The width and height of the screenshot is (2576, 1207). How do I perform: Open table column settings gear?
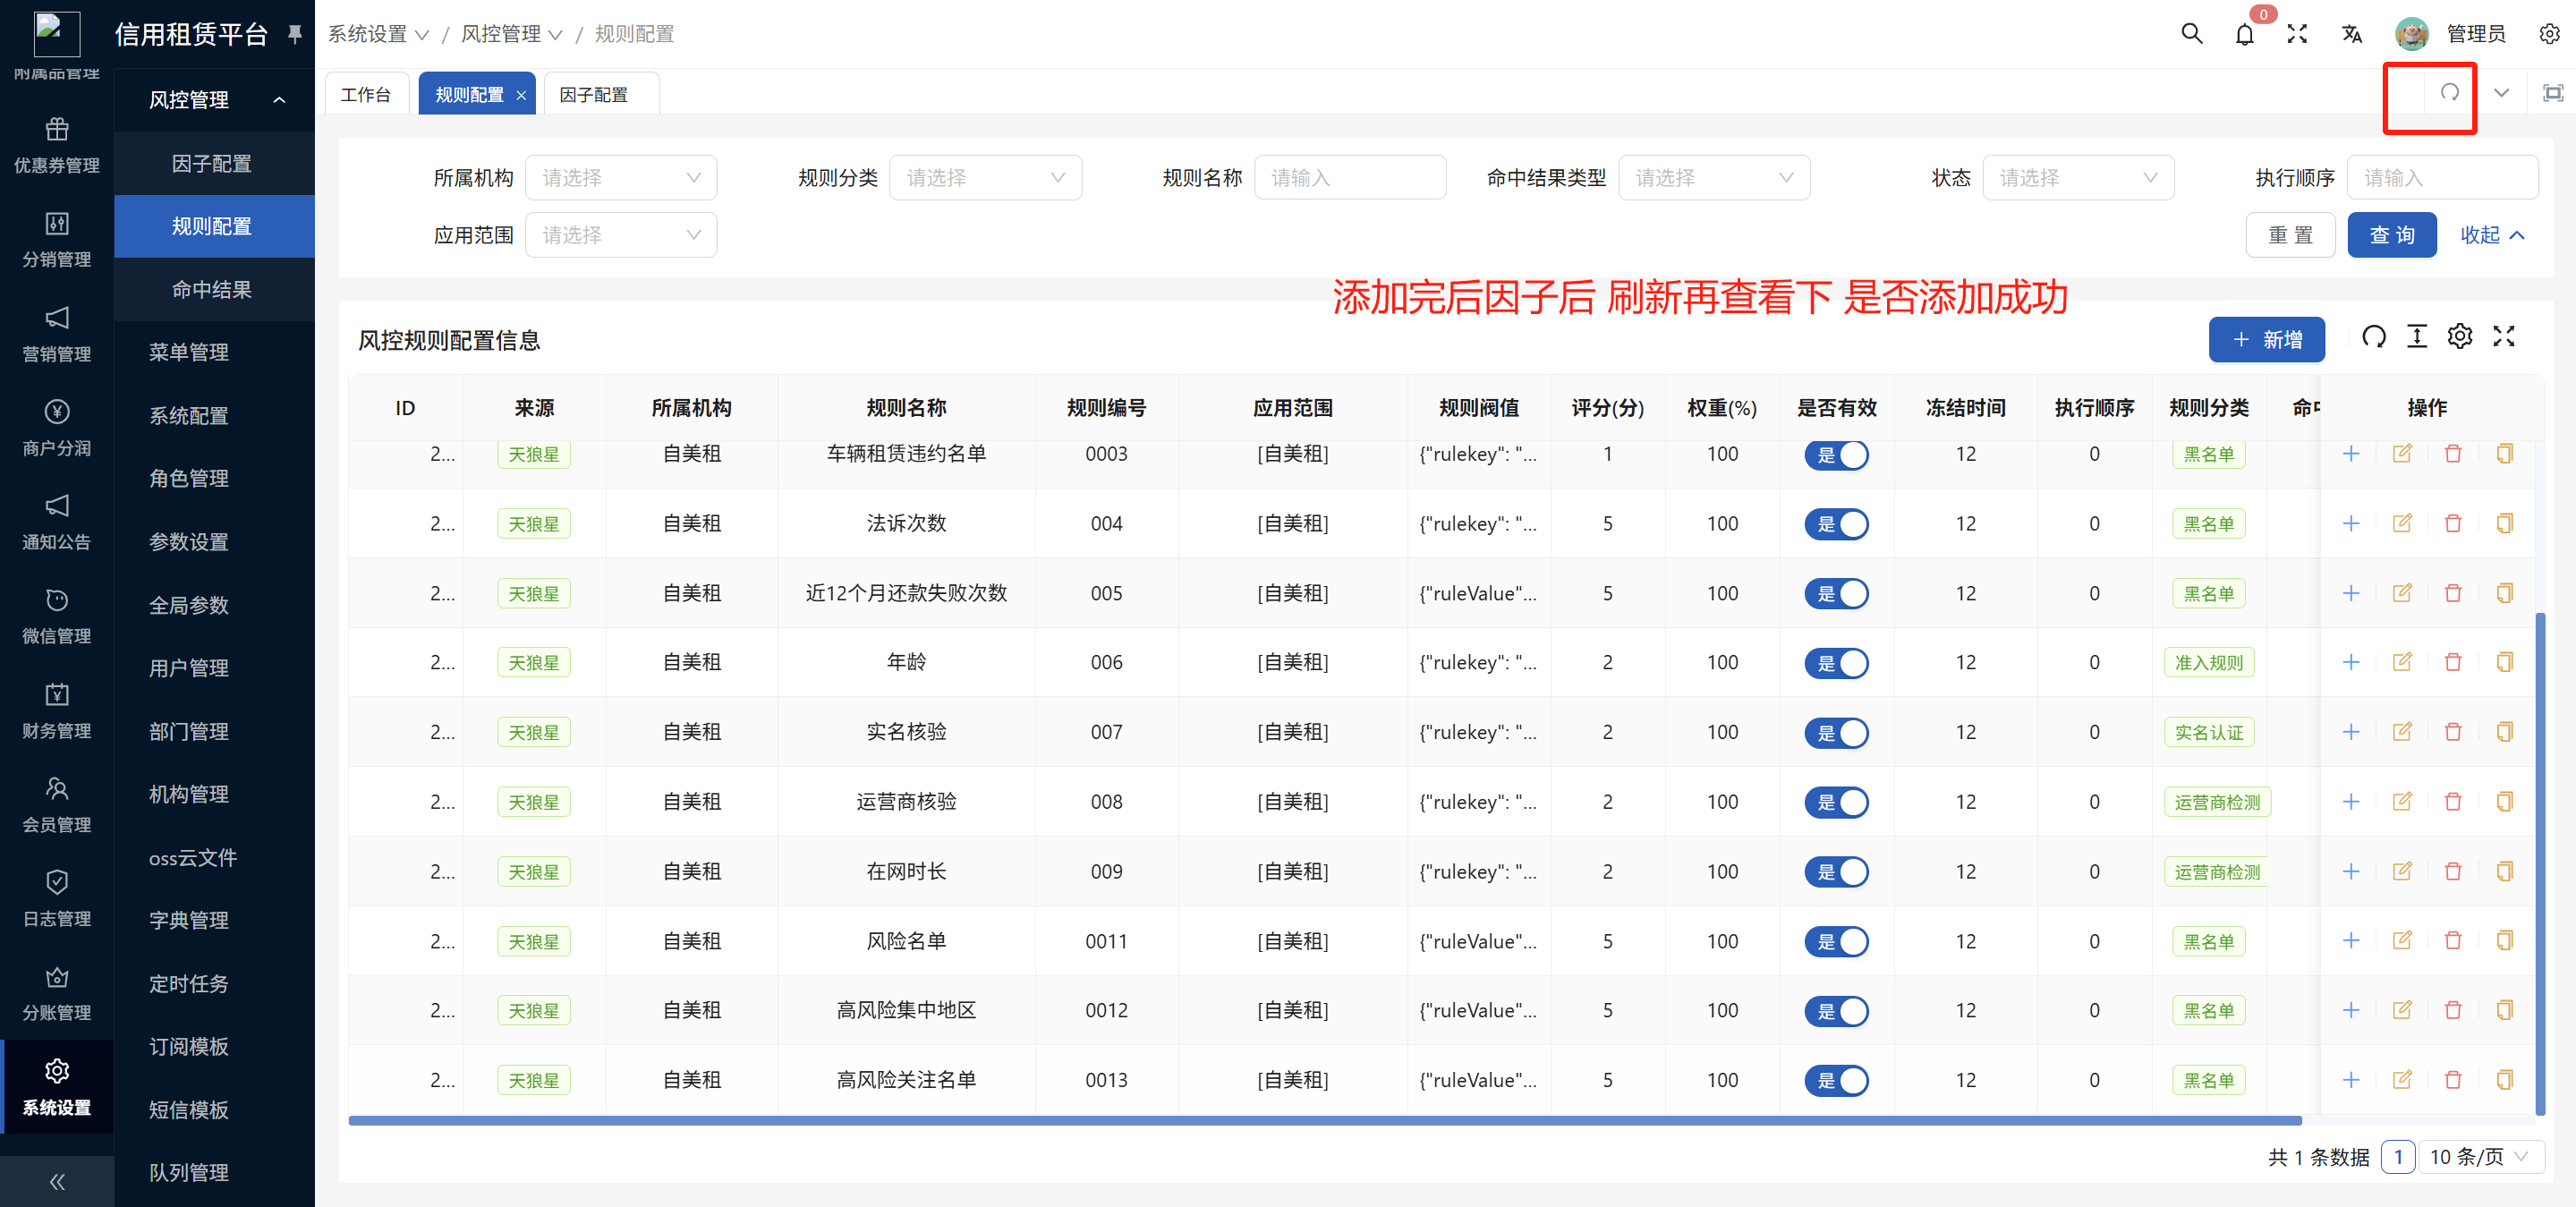pos(2460,337)
